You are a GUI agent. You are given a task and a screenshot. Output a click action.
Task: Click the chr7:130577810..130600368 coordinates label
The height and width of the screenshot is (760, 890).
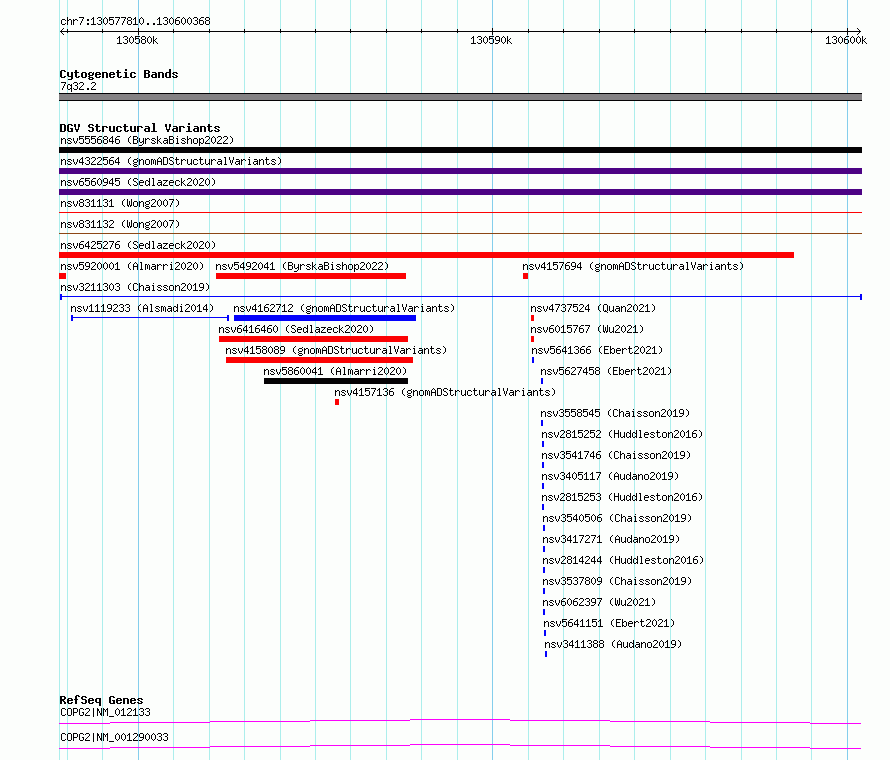click(x=136, y=21)
